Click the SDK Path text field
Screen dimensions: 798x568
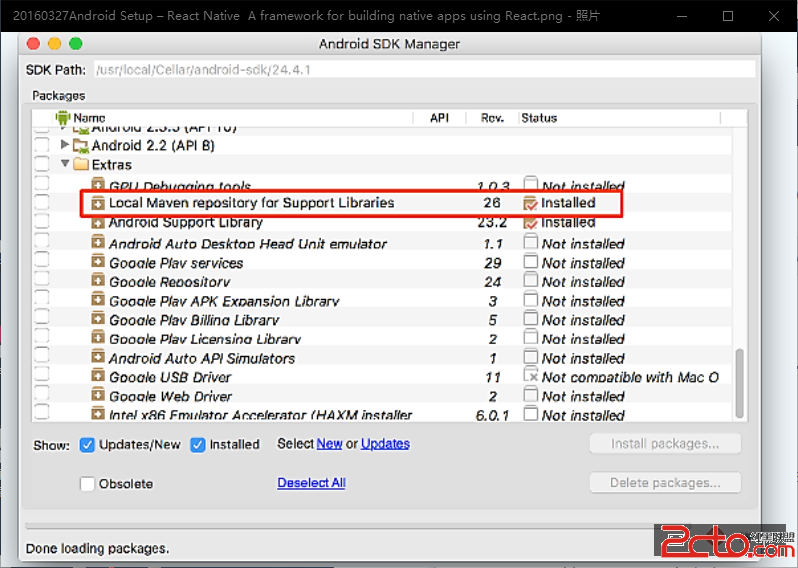[x=424, y=70]
